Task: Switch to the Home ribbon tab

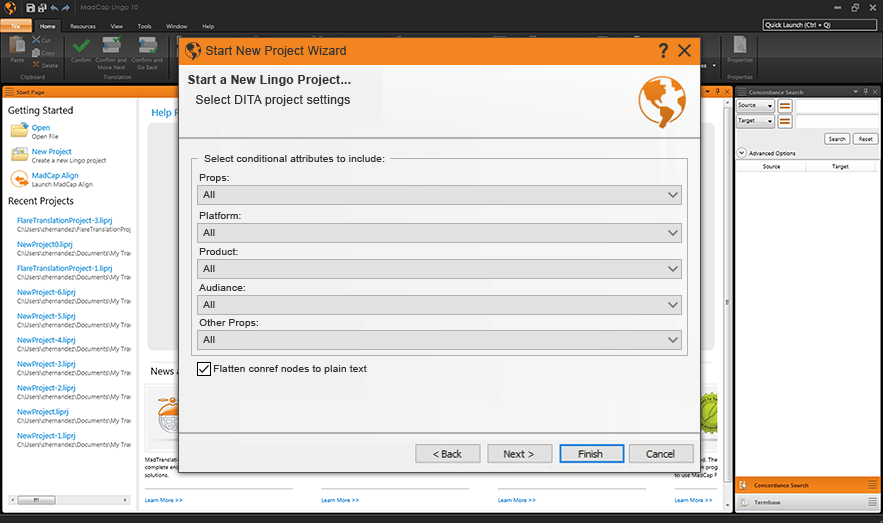Action: click(47, 26)
